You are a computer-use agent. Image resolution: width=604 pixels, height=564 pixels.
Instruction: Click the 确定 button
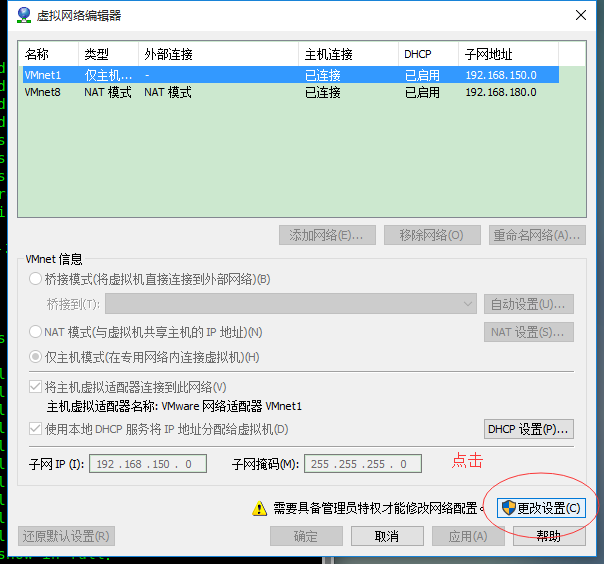[306, 536]
